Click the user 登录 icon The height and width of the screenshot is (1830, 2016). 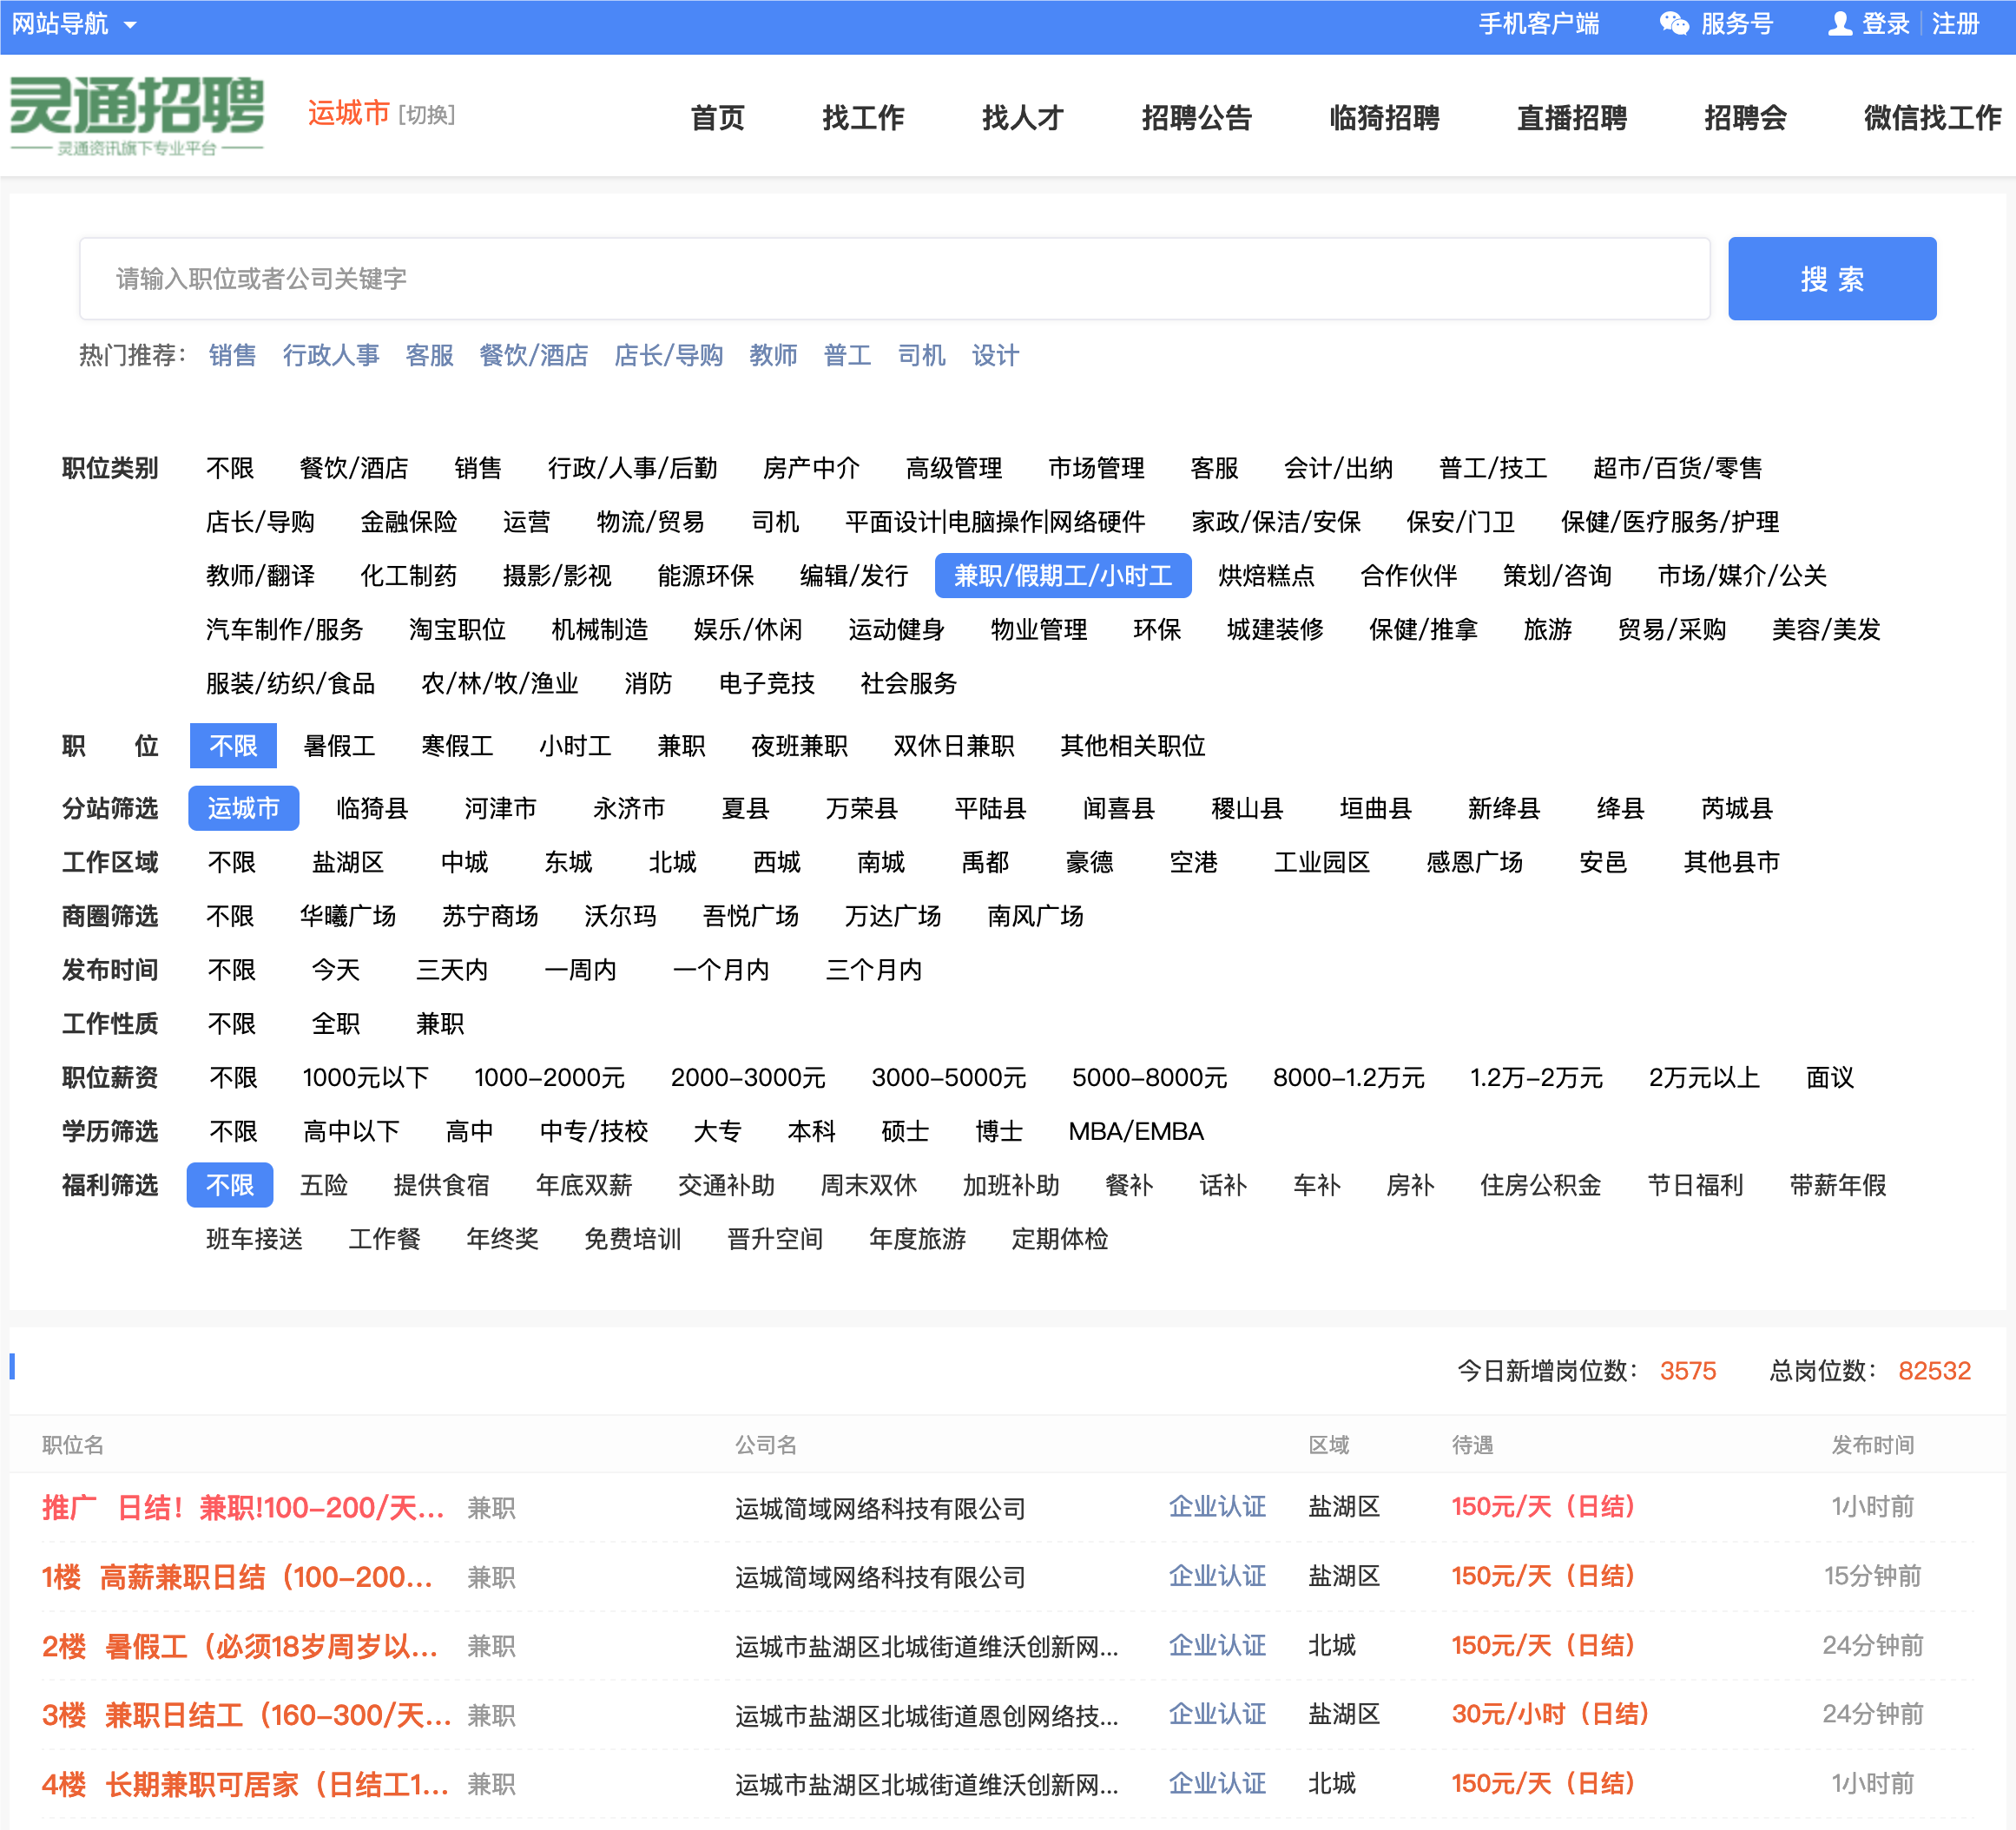tap(1839, 23)
